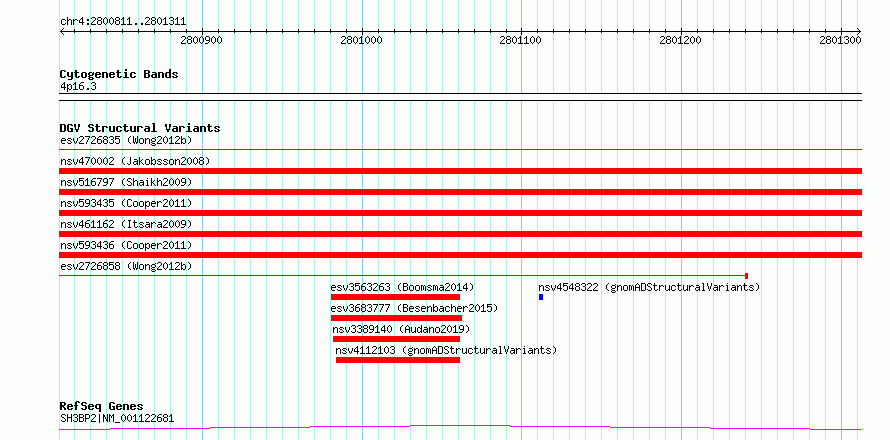
Task: Click thick red bar below nsv470002 (Jakobsson2008)
Action: pyautogui.click(x=460, y=171)
